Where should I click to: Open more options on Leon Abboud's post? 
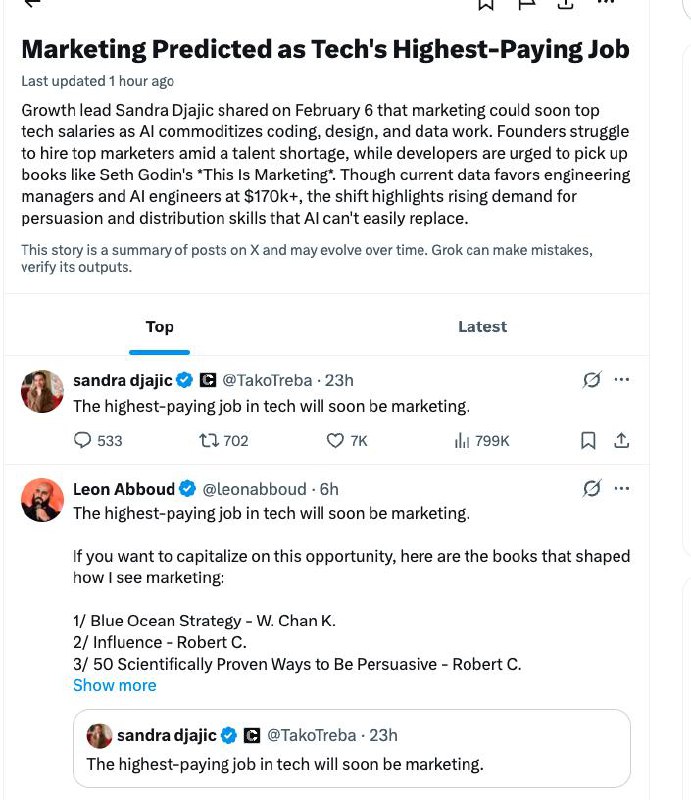[622, 489]
